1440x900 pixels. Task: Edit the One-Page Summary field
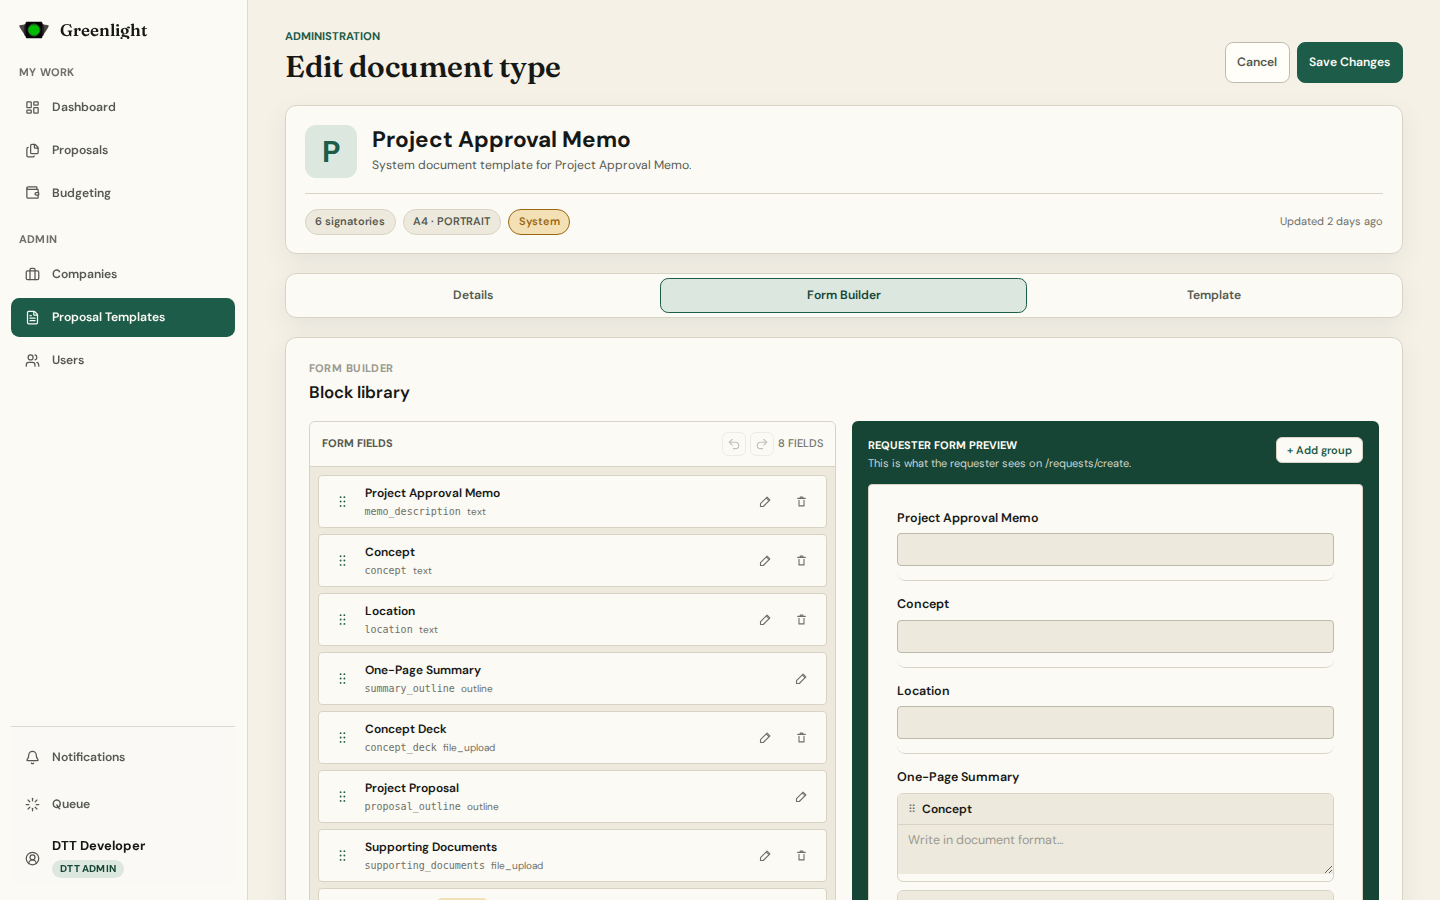(801, 679)
